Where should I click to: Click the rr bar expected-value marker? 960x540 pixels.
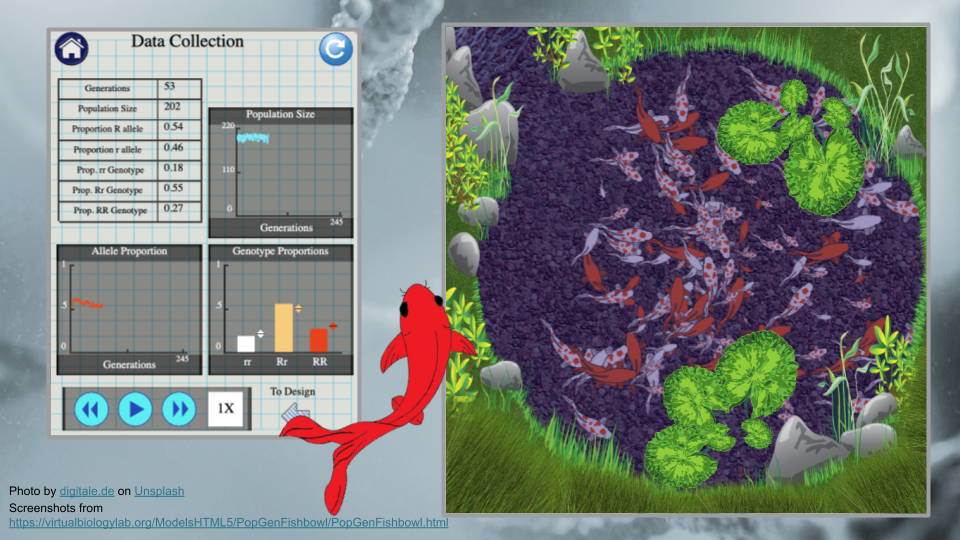point(260,334)
